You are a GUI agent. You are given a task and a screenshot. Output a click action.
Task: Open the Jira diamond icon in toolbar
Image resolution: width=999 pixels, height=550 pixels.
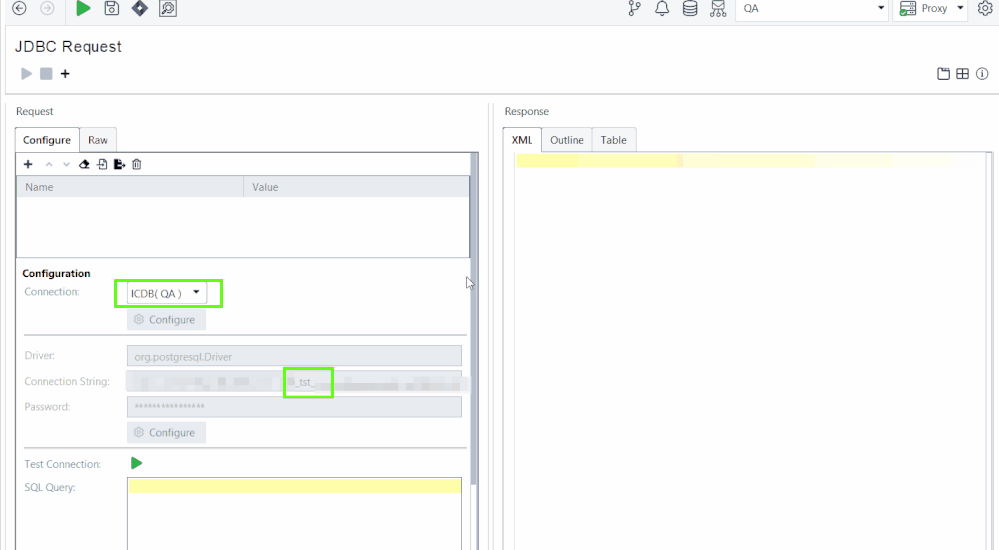point(140,8)
